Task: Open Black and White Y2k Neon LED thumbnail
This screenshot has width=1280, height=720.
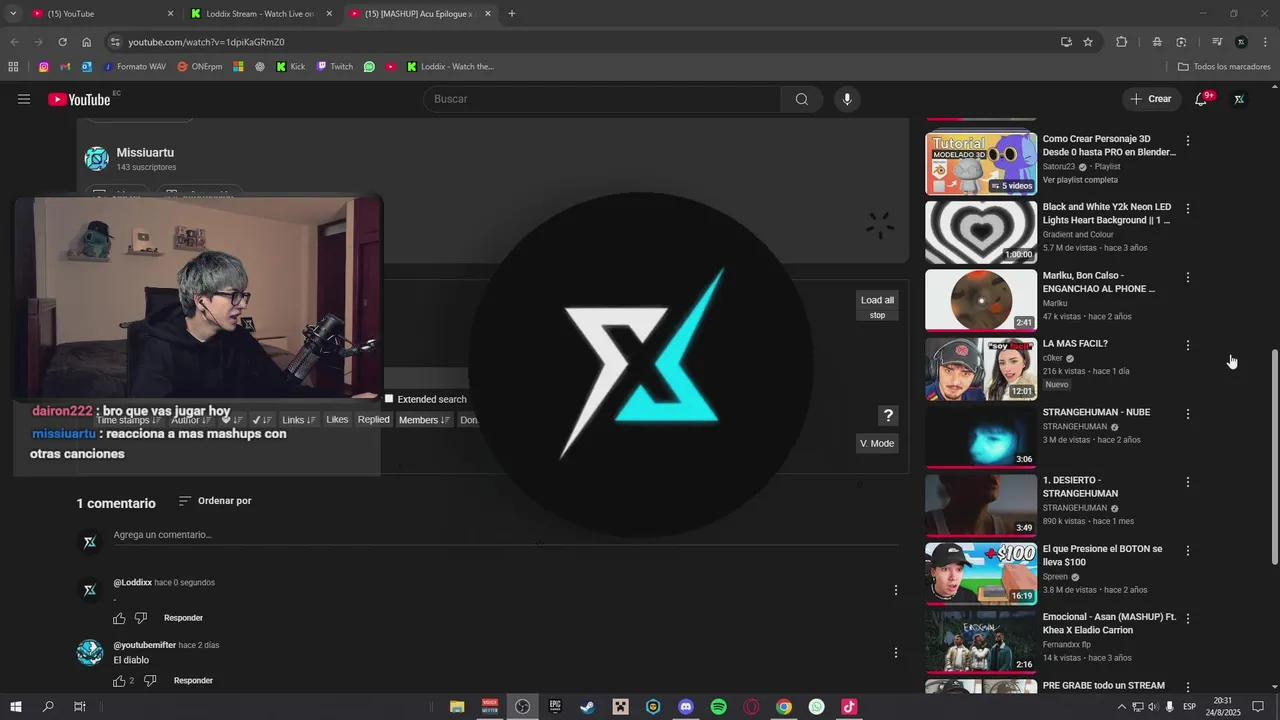Action: coord(981,232)
